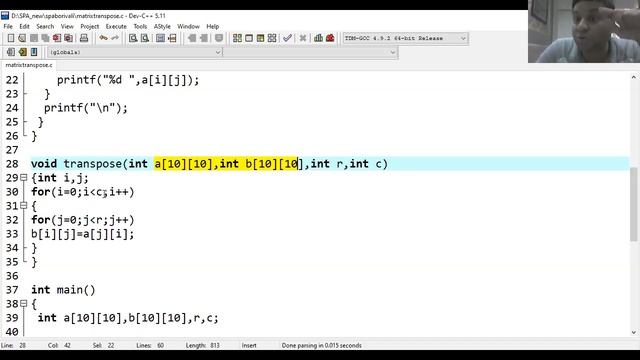Click the 'Lines: 60' status bar entry

click(x=150, y=345)
